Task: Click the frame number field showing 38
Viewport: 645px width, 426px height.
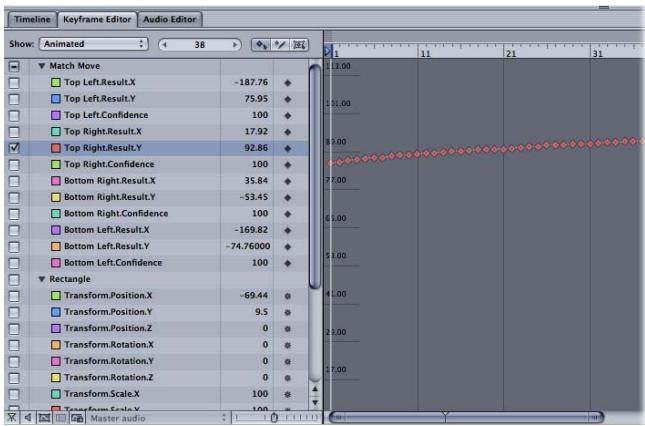Action: click(x=200, y=44)
